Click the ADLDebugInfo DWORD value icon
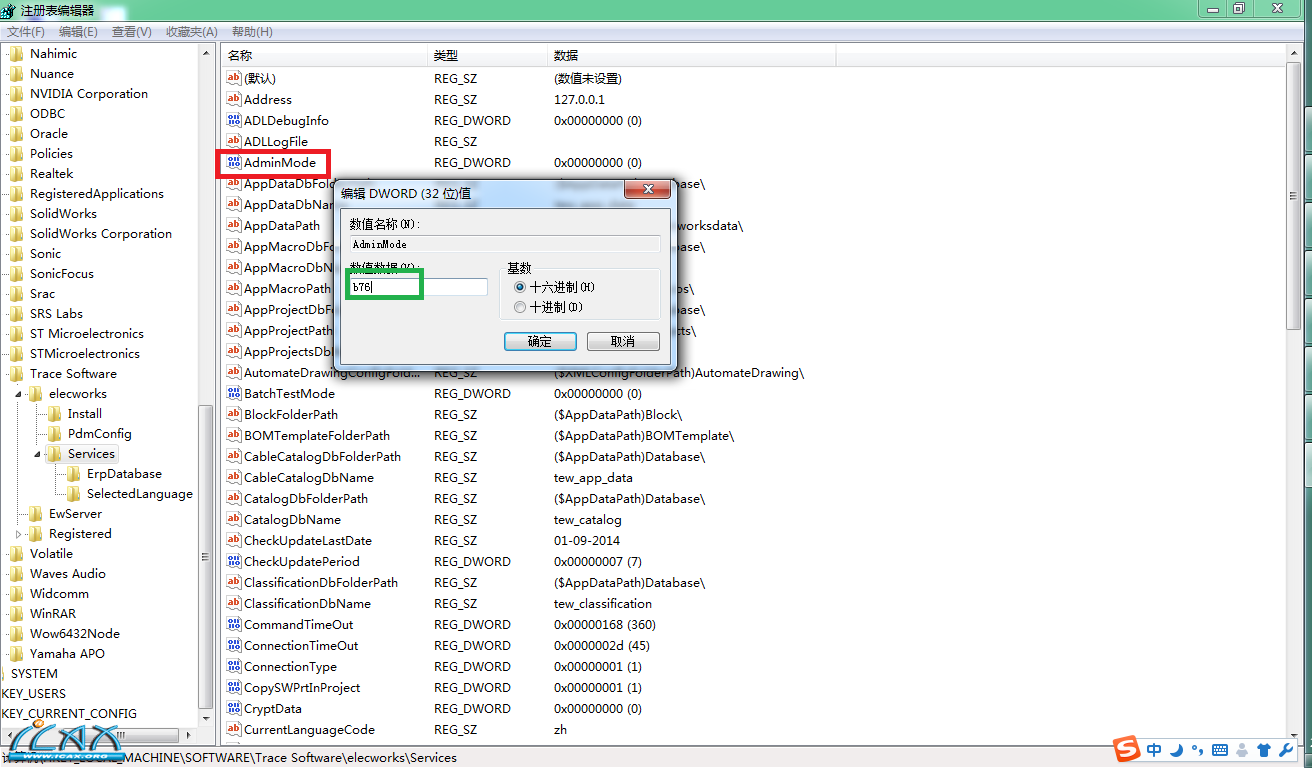The image size is (1312, 768). pos(234,120)
